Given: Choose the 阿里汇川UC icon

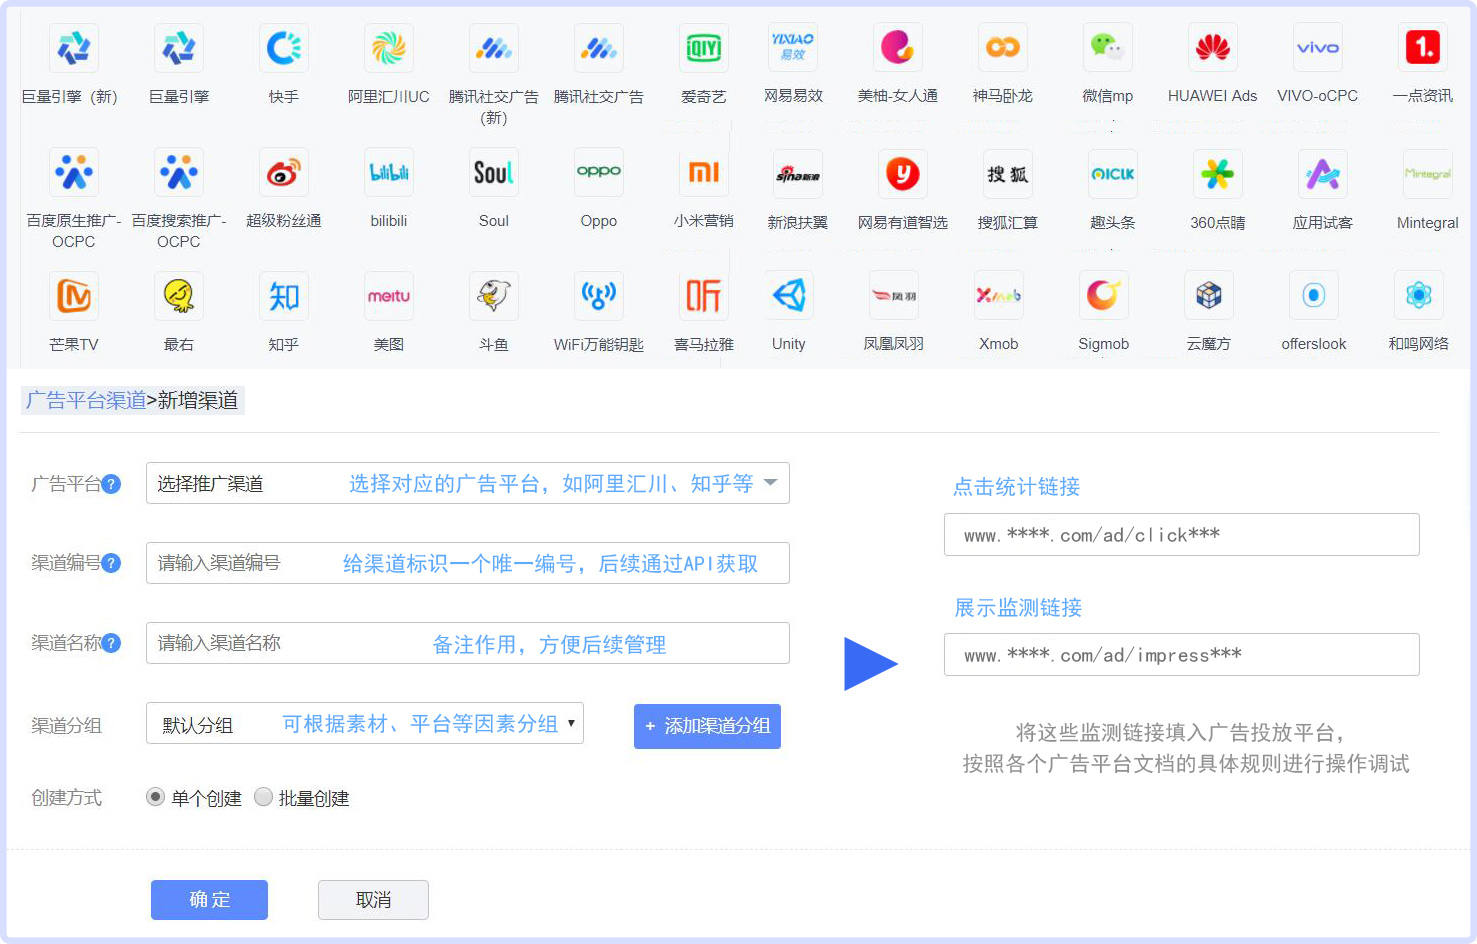Looking at the screenshot, I should 389,48.
